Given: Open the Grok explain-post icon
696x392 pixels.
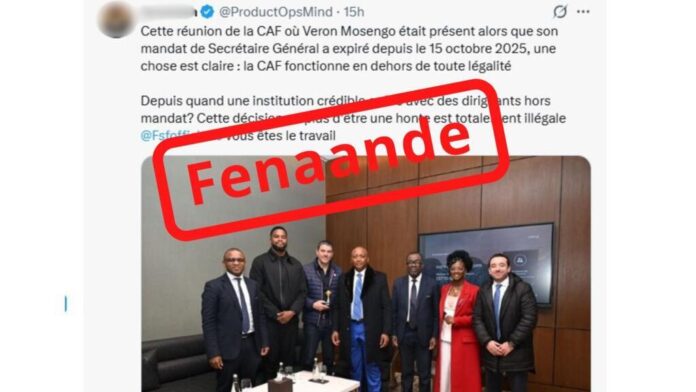Looking at the screenshot, I should (x=560, y=12).
